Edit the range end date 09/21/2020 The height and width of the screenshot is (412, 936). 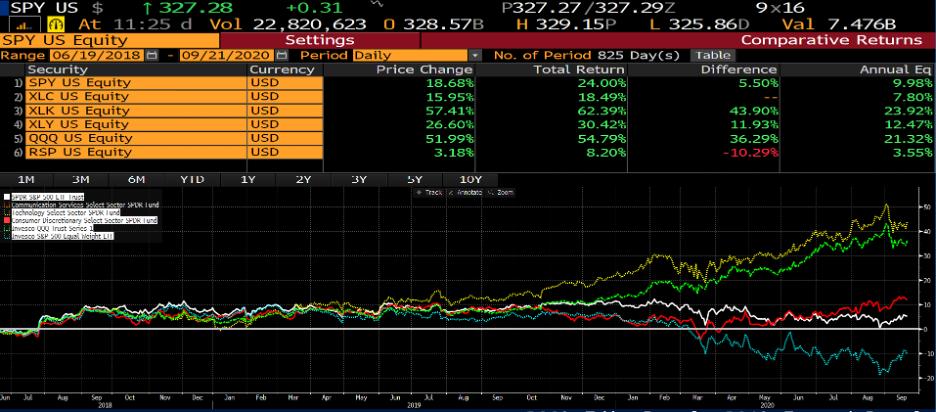point(227,56)
